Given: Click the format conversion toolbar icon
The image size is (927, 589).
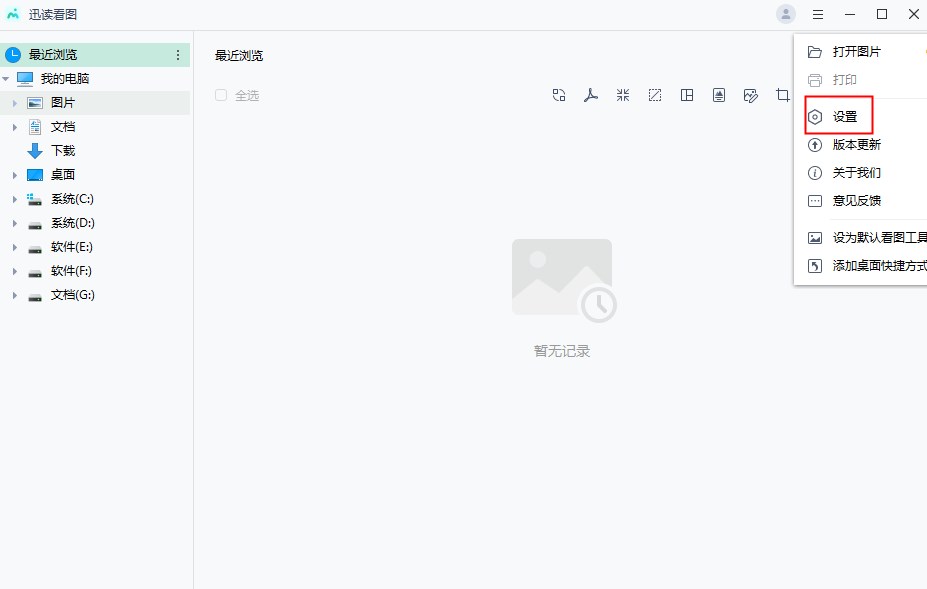Looking at the screenshot, I should [559, 95].
